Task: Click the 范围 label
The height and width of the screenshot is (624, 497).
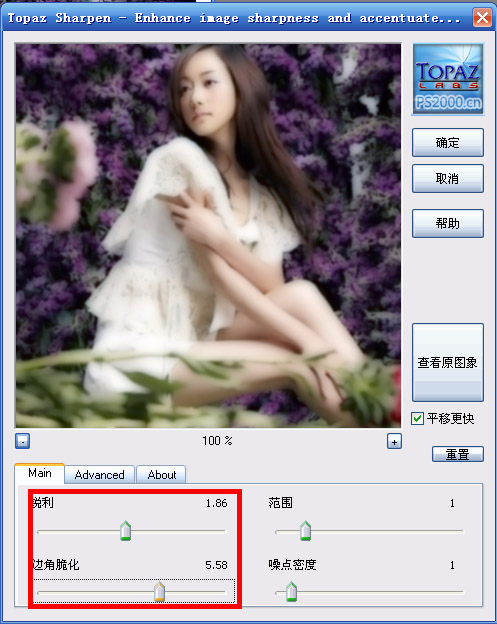Action: 281,503
